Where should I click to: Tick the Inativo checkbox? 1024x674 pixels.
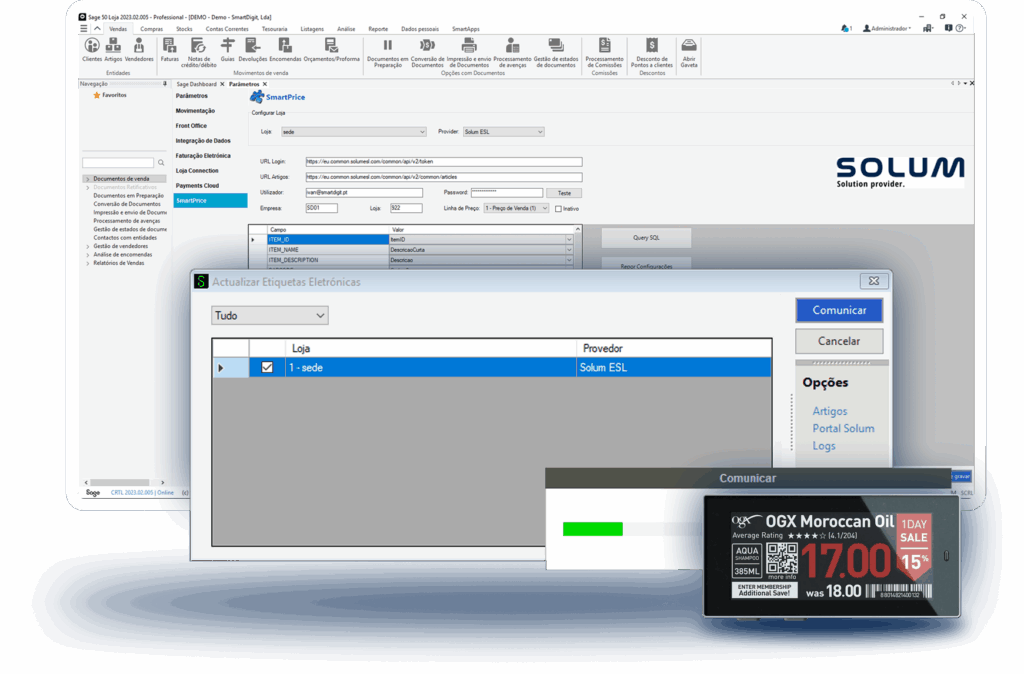point(558,209)
